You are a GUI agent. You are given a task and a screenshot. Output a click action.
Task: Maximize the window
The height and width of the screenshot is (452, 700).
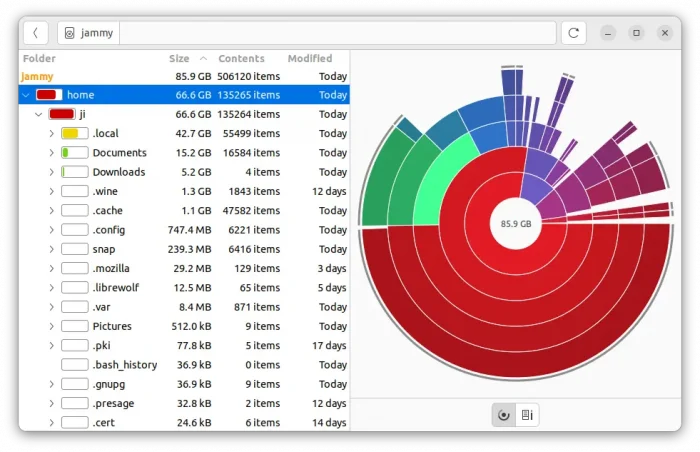[x=636, y=33]
